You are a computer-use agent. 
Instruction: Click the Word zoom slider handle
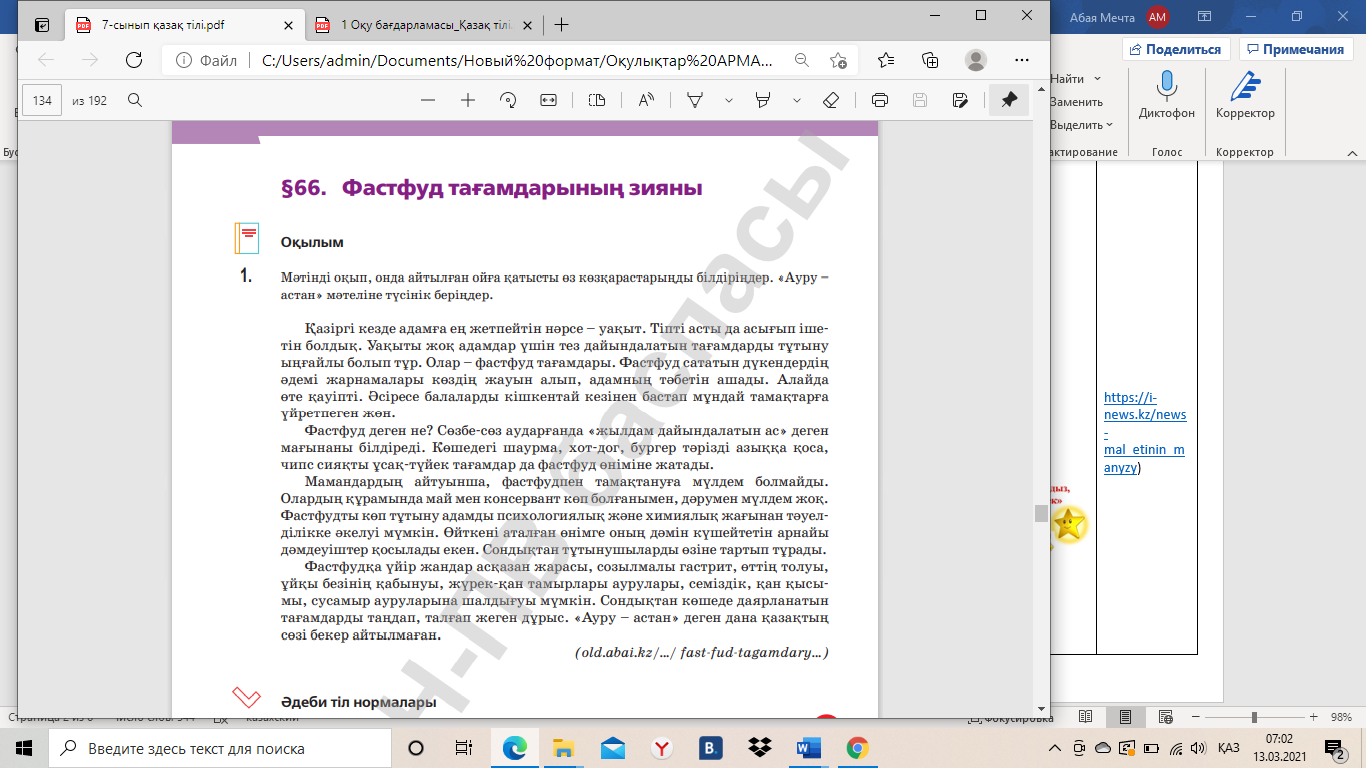[x=1254, y=718]
